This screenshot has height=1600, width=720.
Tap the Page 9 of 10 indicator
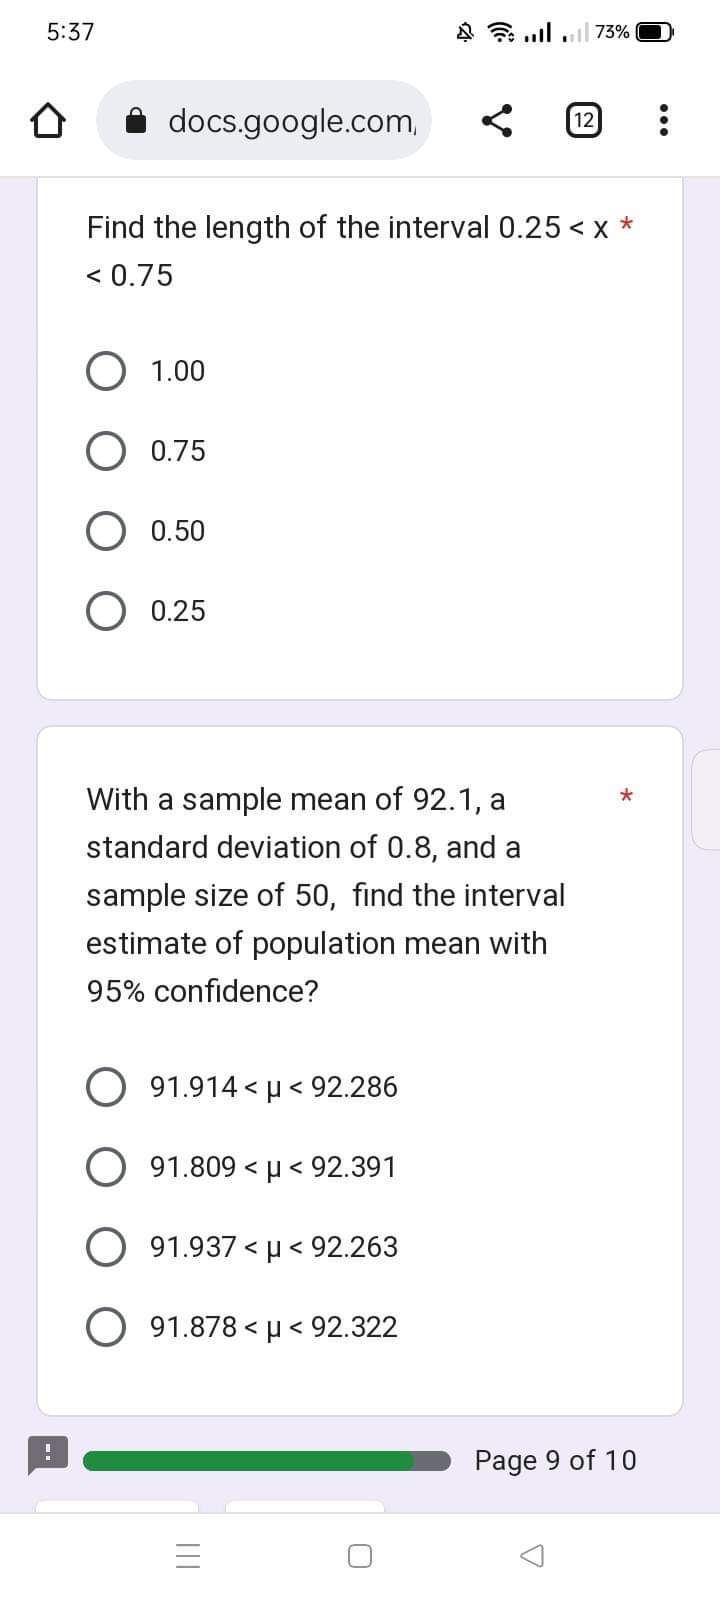[557, 1459]
